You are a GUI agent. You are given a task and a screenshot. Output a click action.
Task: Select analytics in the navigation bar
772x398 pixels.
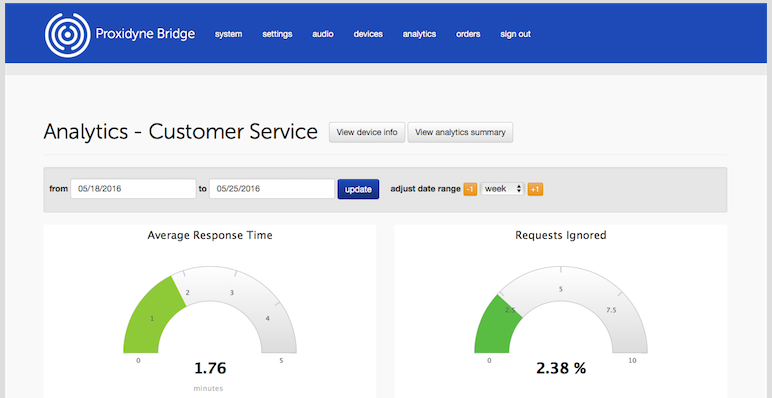click(419, 34)
